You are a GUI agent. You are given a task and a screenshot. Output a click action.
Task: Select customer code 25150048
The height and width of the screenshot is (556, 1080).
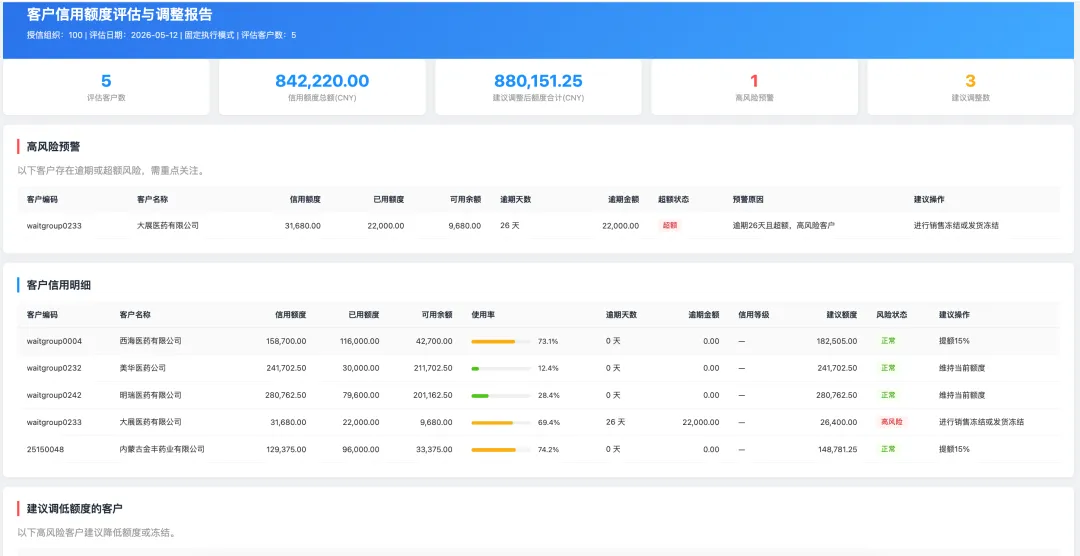45,449
